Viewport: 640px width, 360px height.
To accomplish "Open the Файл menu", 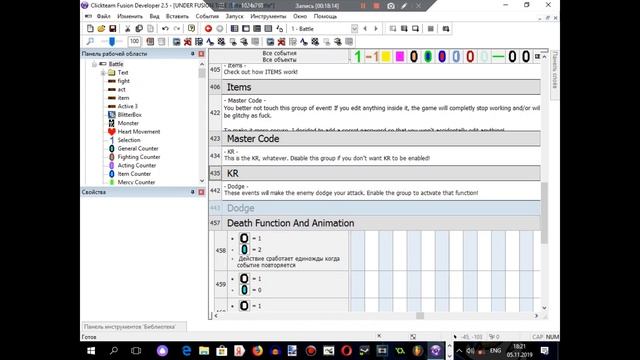I will (x=104, y=16).
